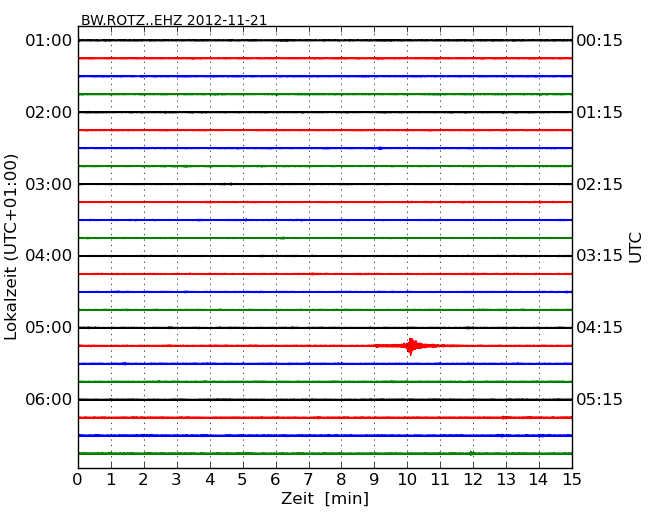
Task: Click the 01:15 UTC time label
Action: point(599,112)
